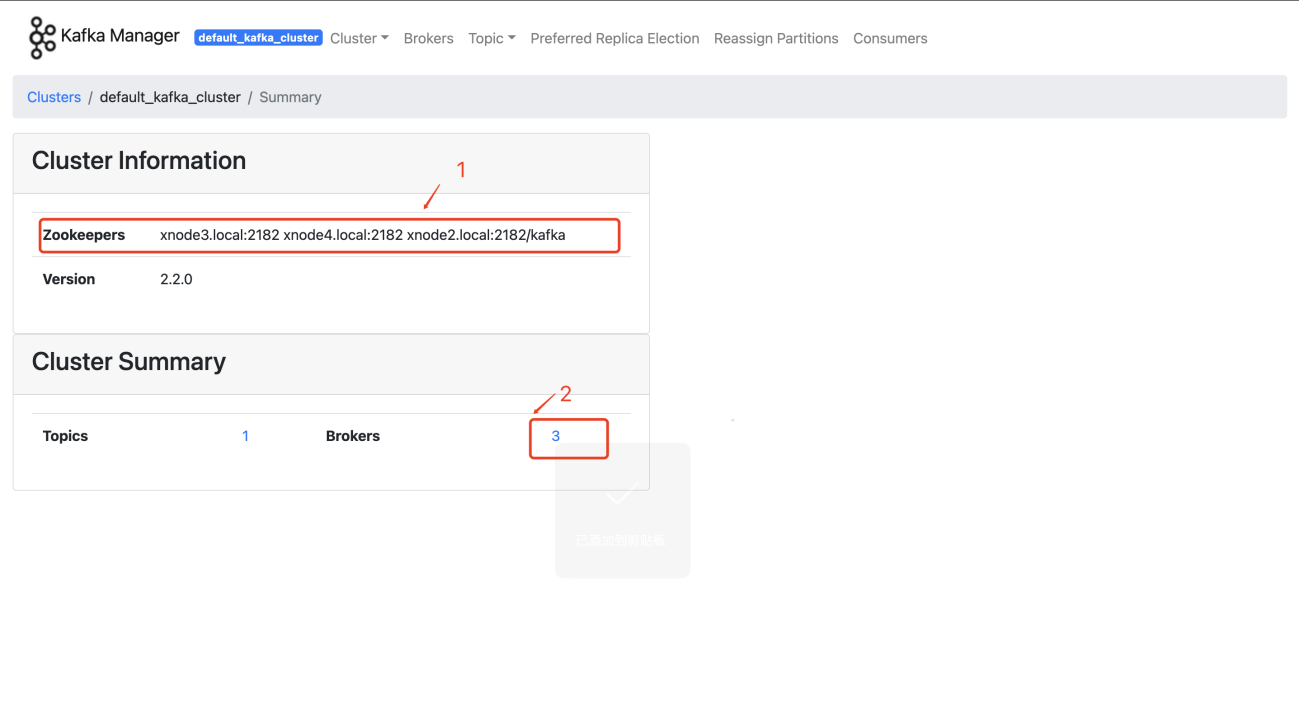Select default_kafka_cluster breadcrumb text

pos(170,97)
